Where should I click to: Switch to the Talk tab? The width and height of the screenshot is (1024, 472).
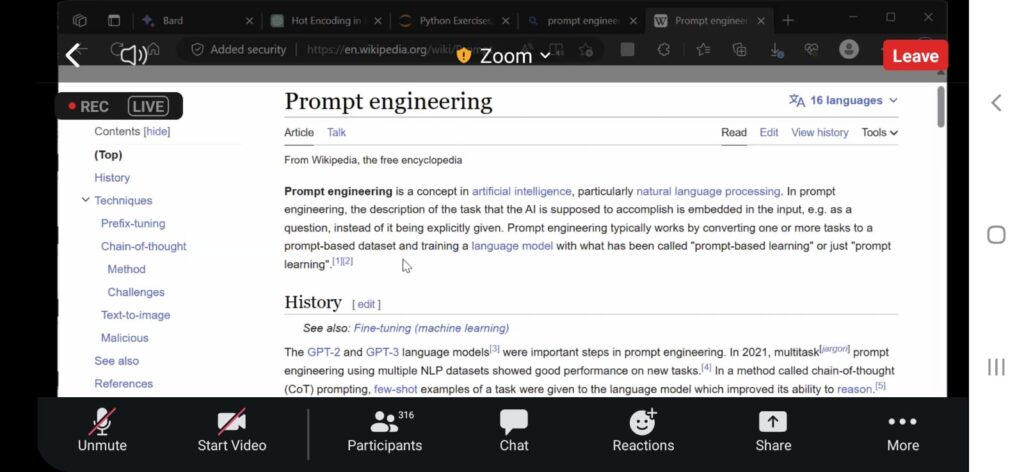(x=336, y=132)
